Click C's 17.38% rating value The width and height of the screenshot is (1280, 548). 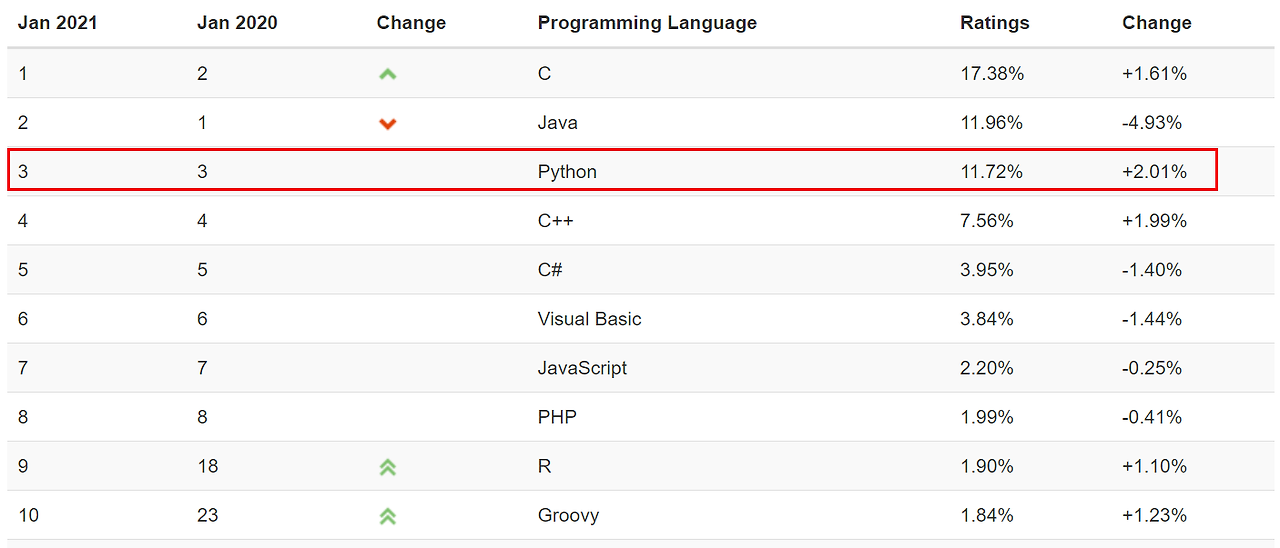(x=991, y=74)
